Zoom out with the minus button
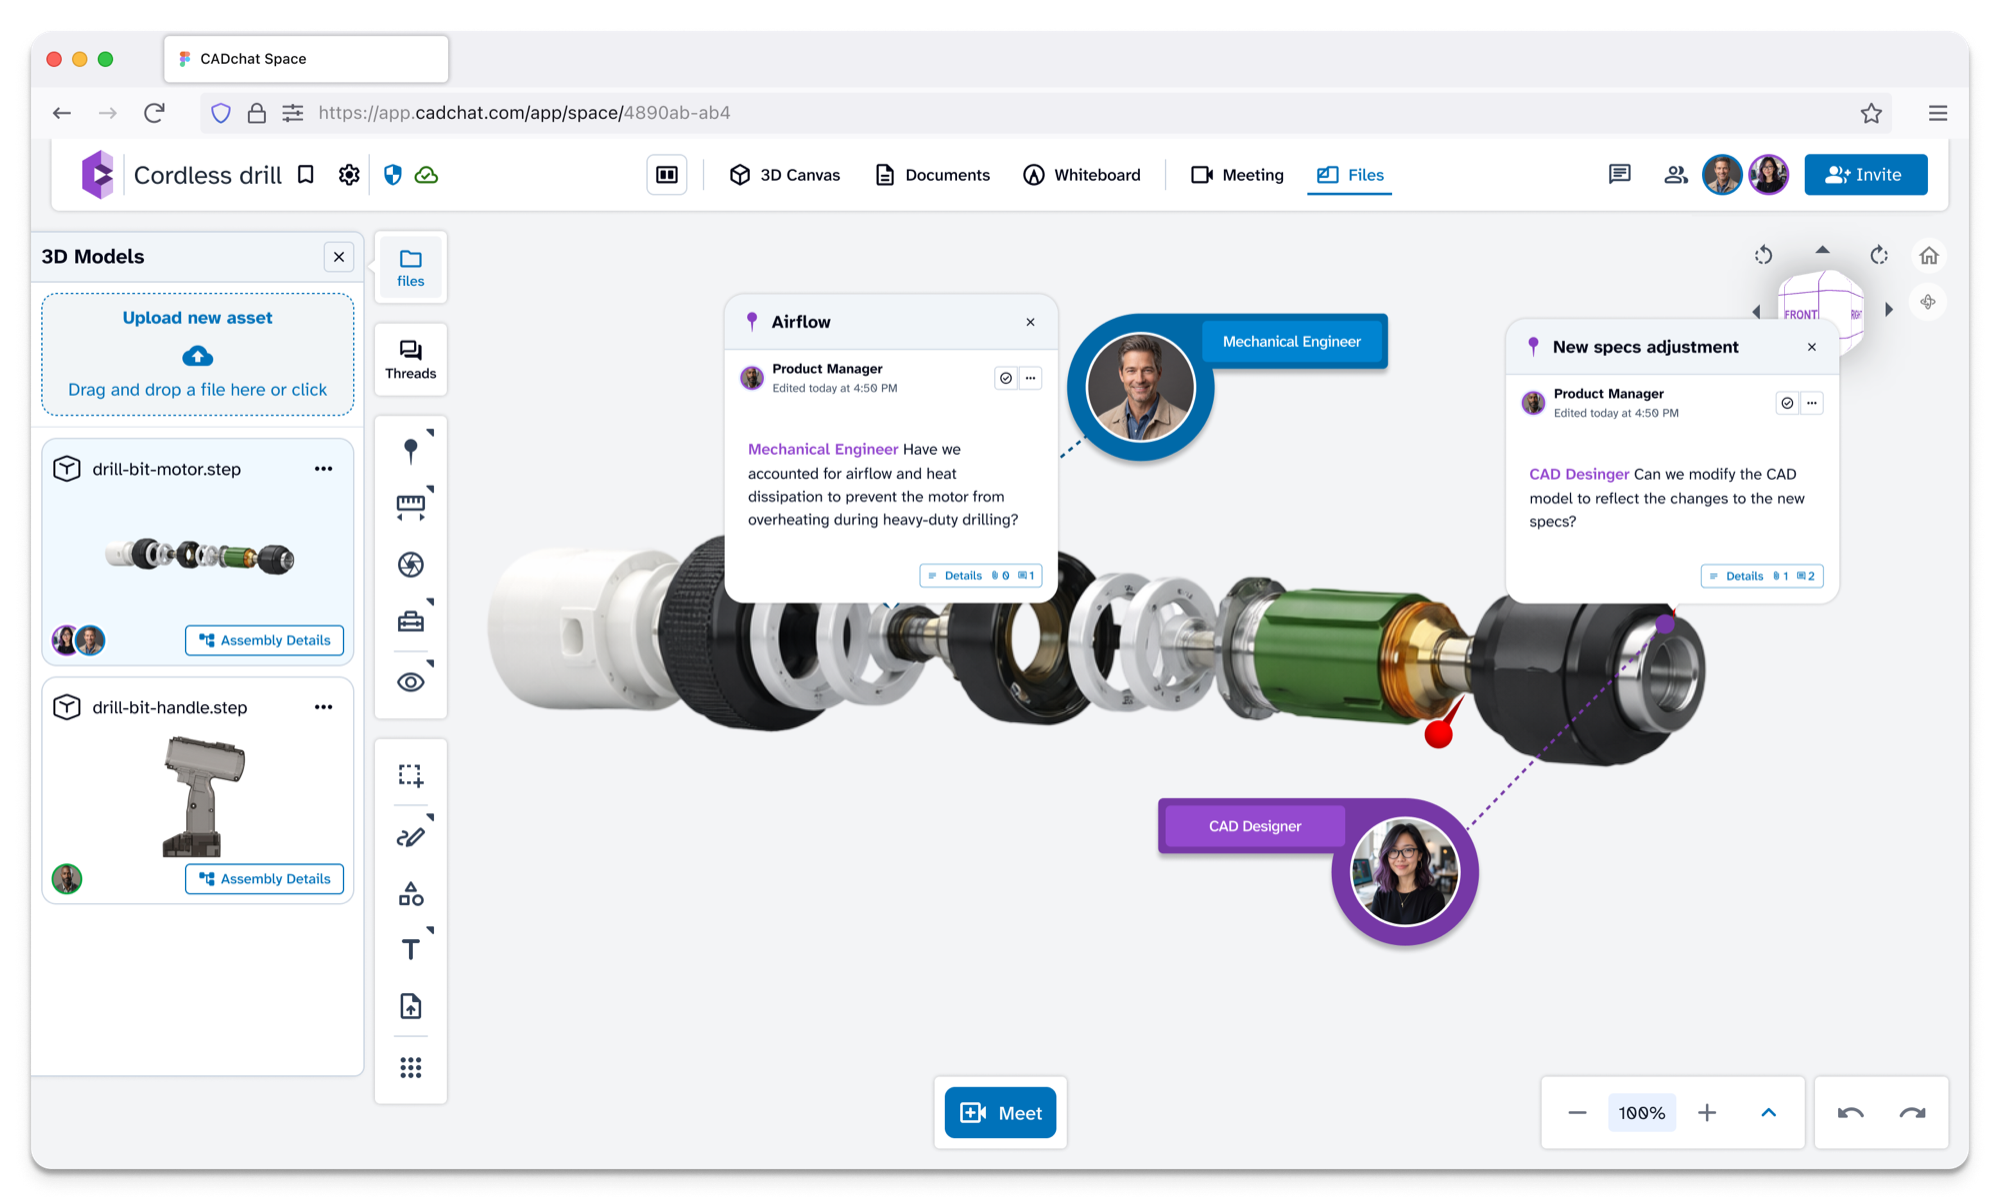 pyautogui.click(x=1577, y=1113)
